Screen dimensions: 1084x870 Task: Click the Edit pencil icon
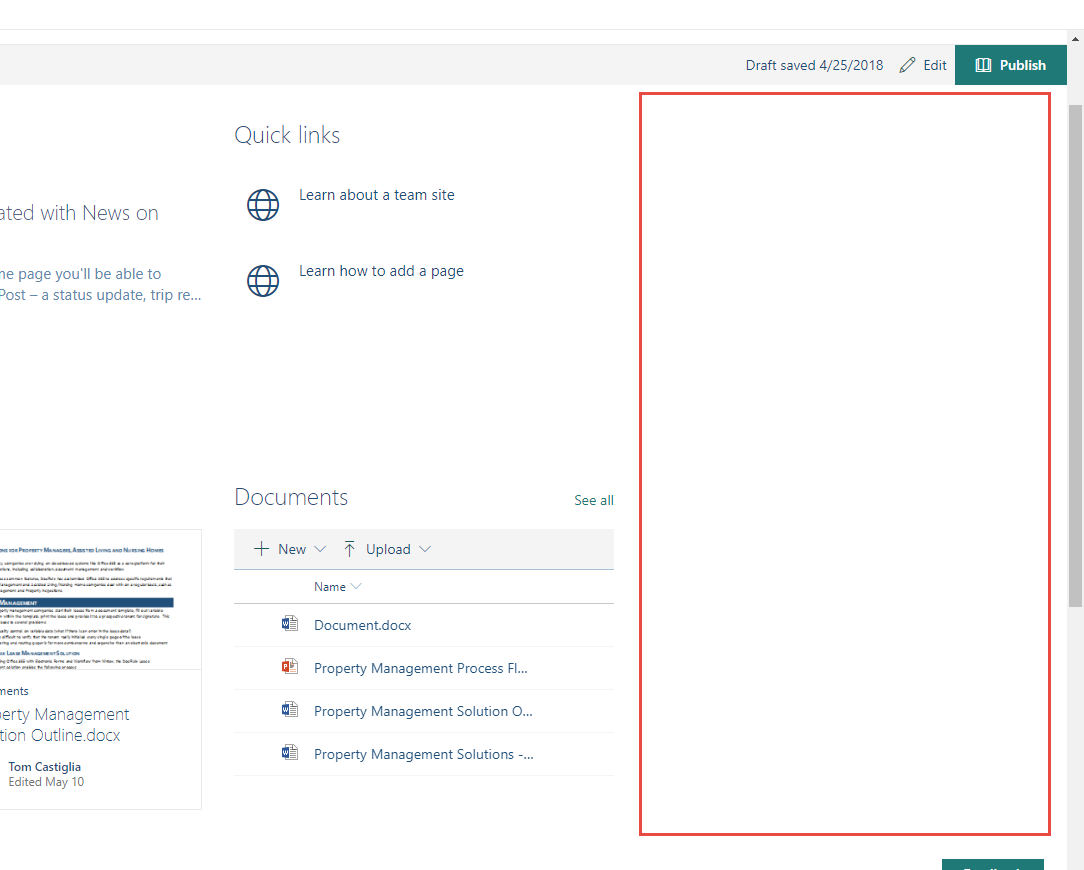tap(908, 64)
